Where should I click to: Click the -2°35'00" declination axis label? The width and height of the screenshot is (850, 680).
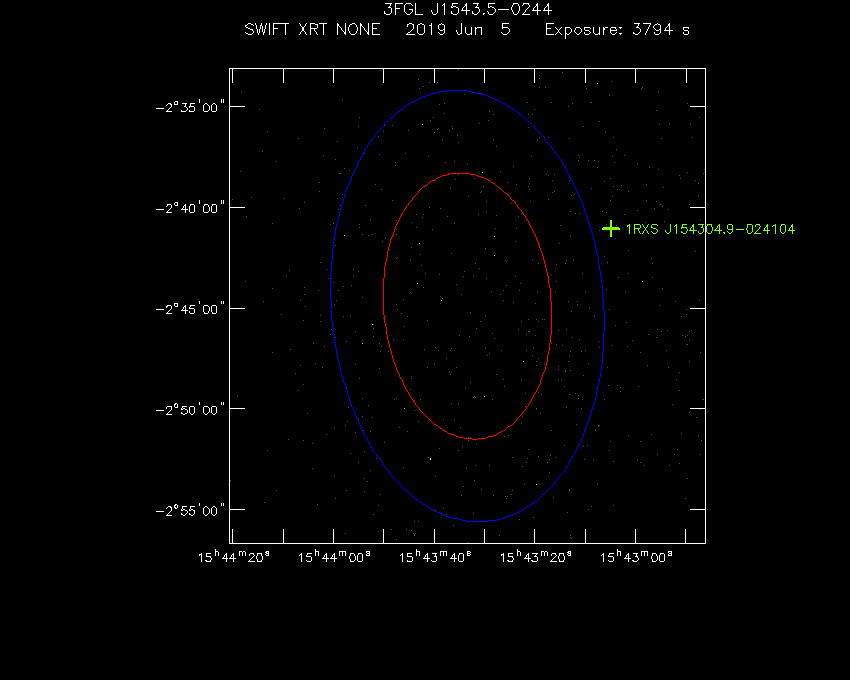click(x=190, y=107)
